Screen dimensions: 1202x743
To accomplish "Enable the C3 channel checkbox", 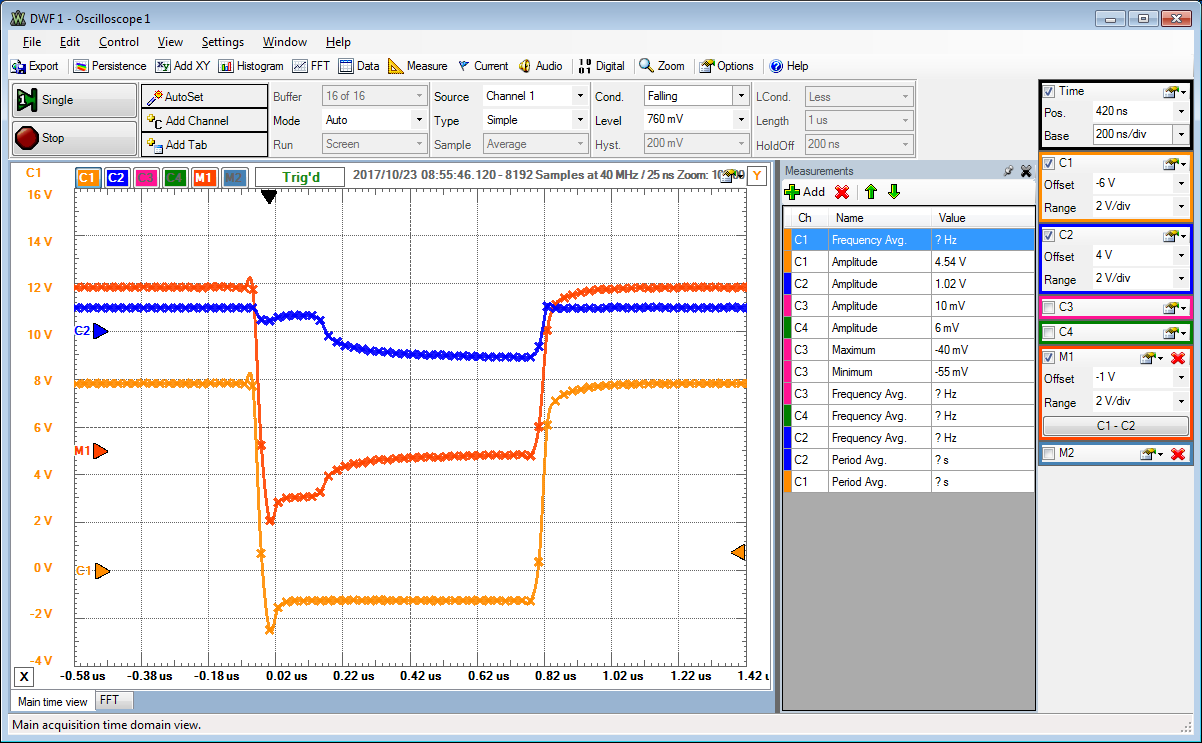I will [x=1049, y=307].
